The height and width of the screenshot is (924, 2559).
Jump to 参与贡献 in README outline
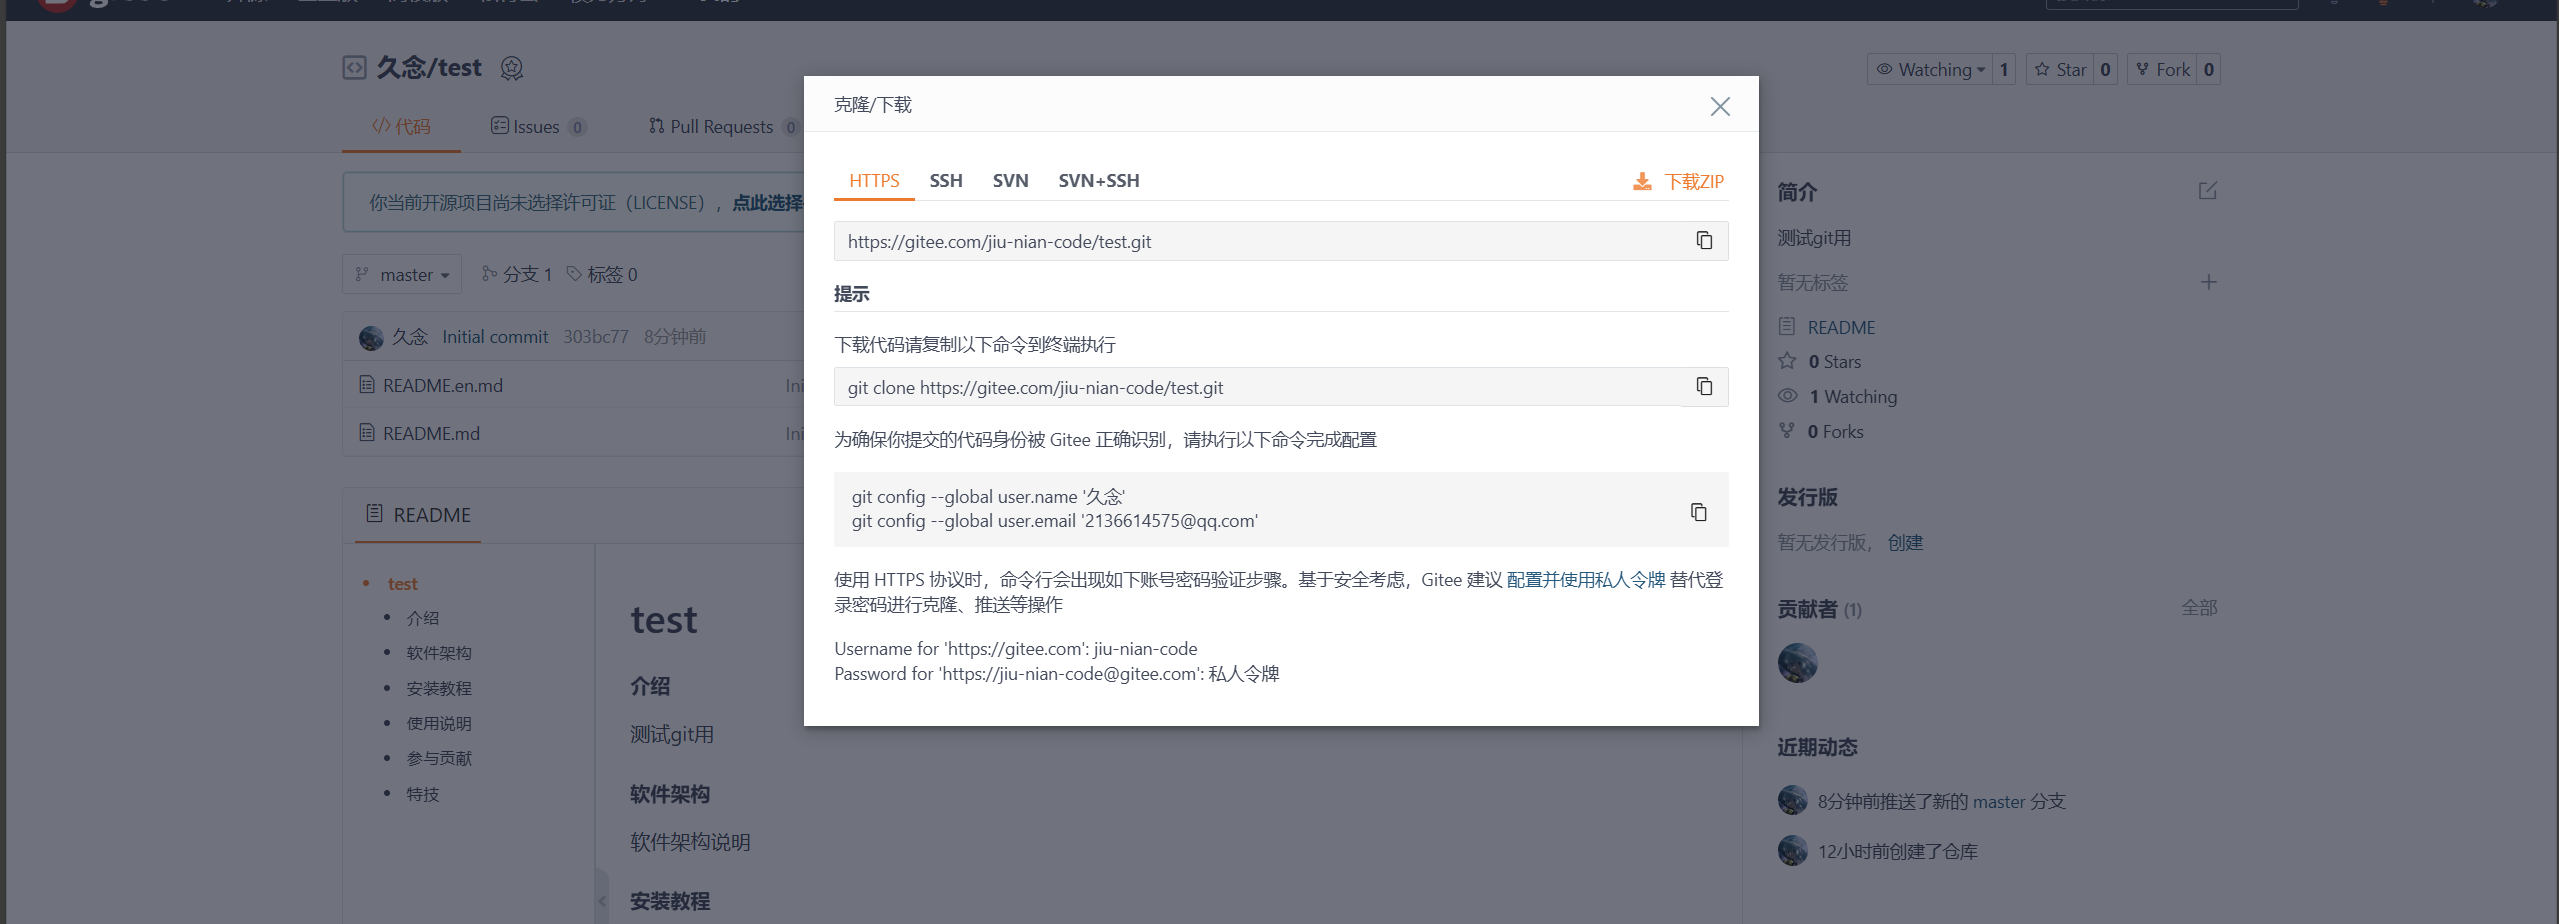pyautogui.click(x=438, y=758)
